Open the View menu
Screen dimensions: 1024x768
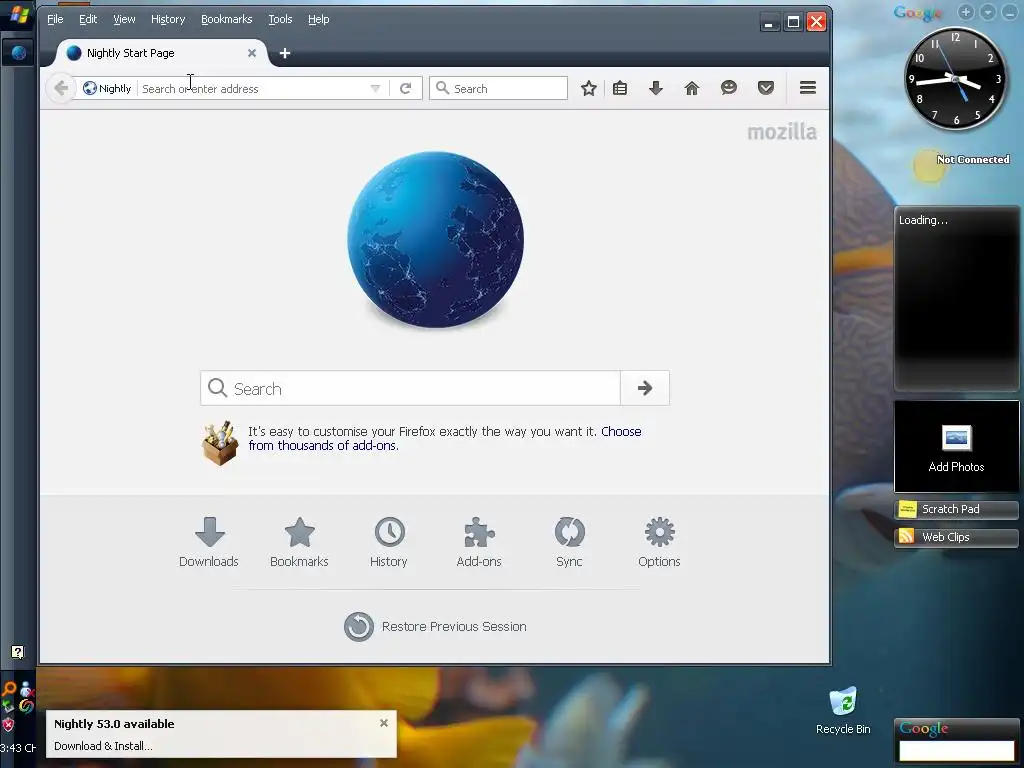coord(124,20)
